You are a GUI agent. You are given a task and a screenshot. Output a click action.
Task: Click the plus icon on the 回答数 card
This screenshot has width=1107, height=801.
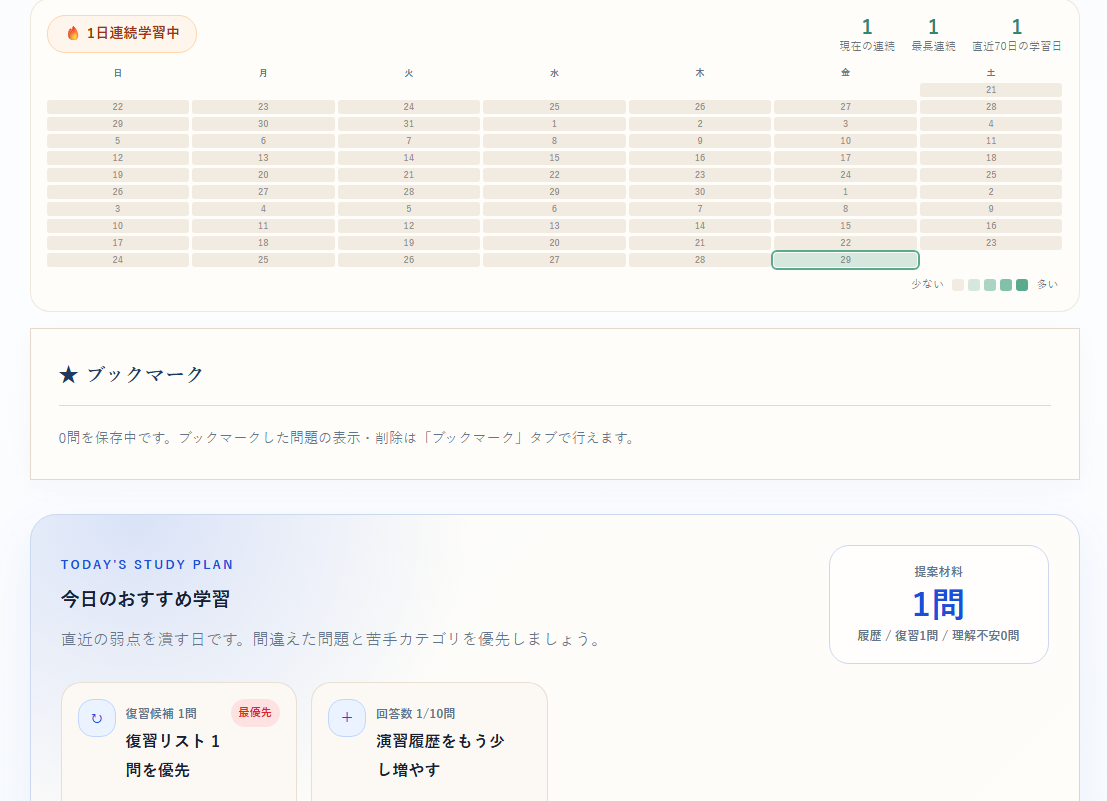(347, 718)
